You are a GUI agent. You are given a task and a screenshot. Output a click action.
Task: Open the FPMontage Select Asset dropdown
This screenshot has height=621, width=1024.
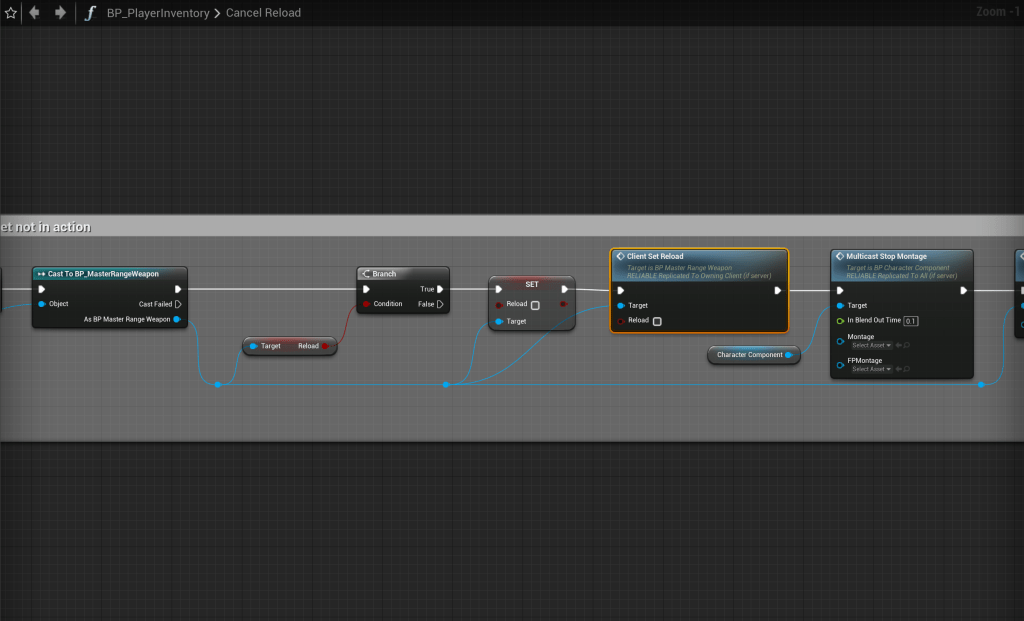coord(871,369)
